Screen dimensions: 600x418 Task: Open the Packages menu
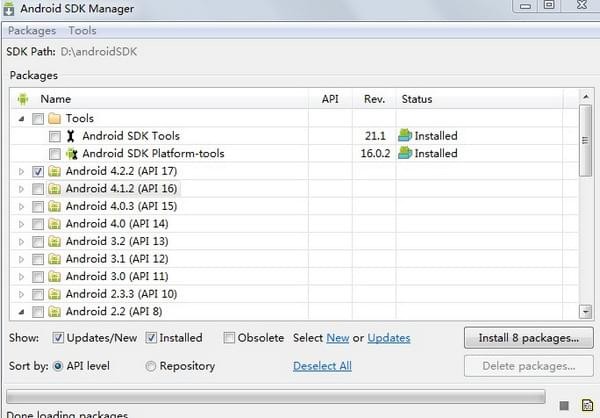32,31
